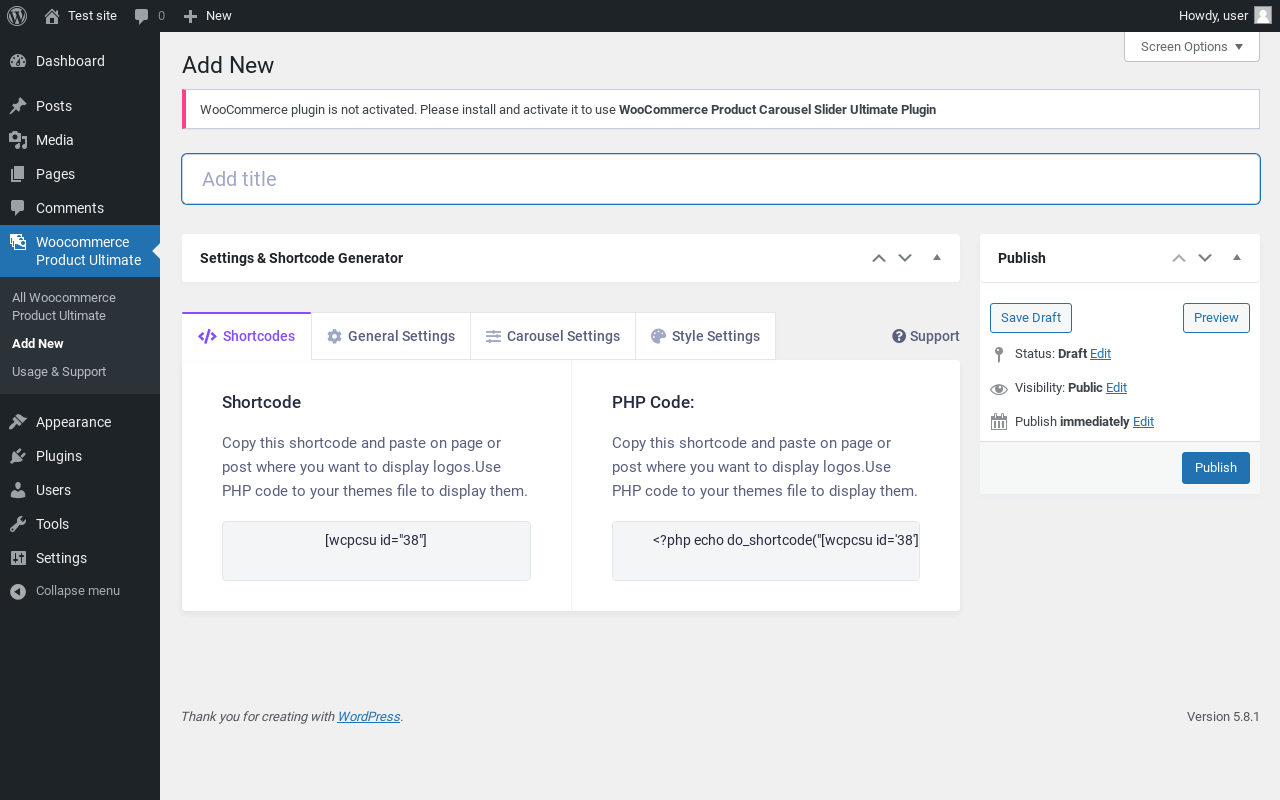Click the Support question mark icon
Viewport: 1280px width, 800px height.
[899, 336]
